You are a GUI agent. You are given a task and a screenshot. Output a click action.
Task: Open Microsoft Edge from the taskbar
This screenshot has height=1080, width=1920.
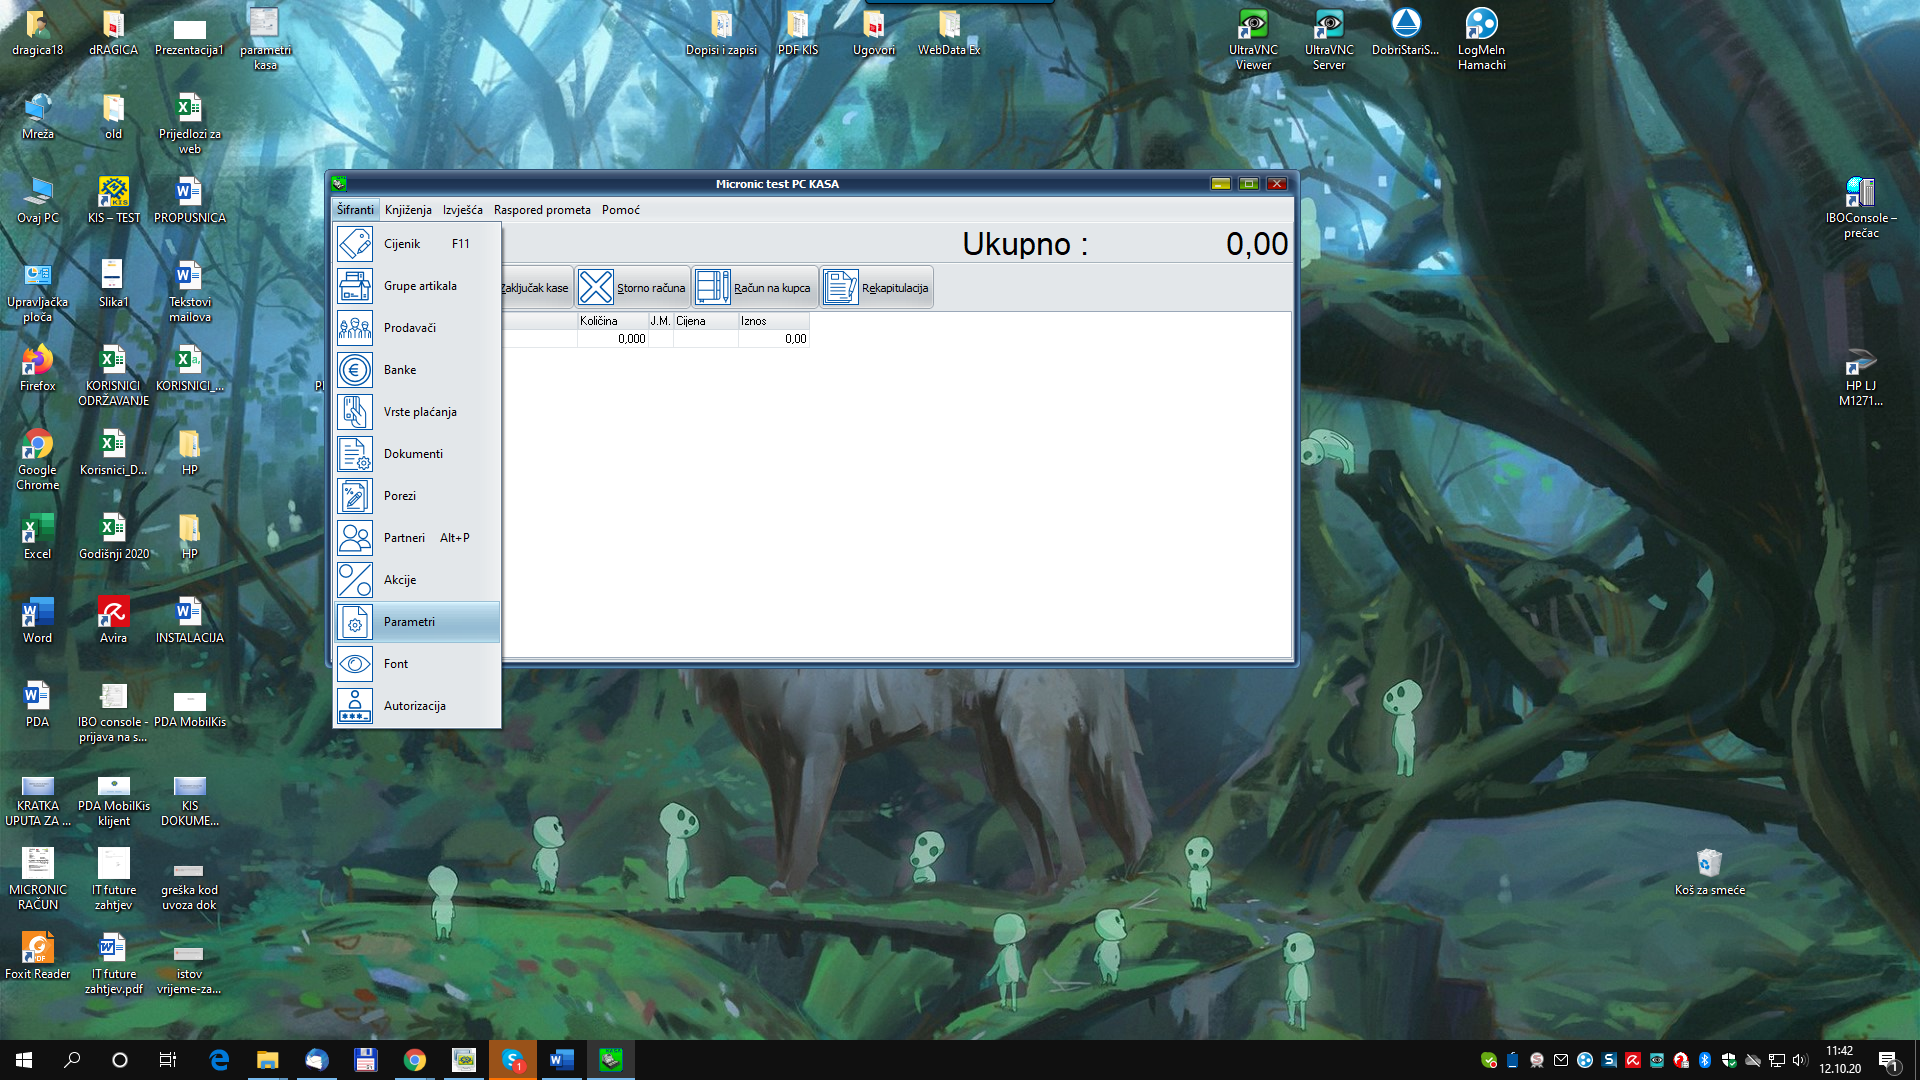[x=218, y=1060]
